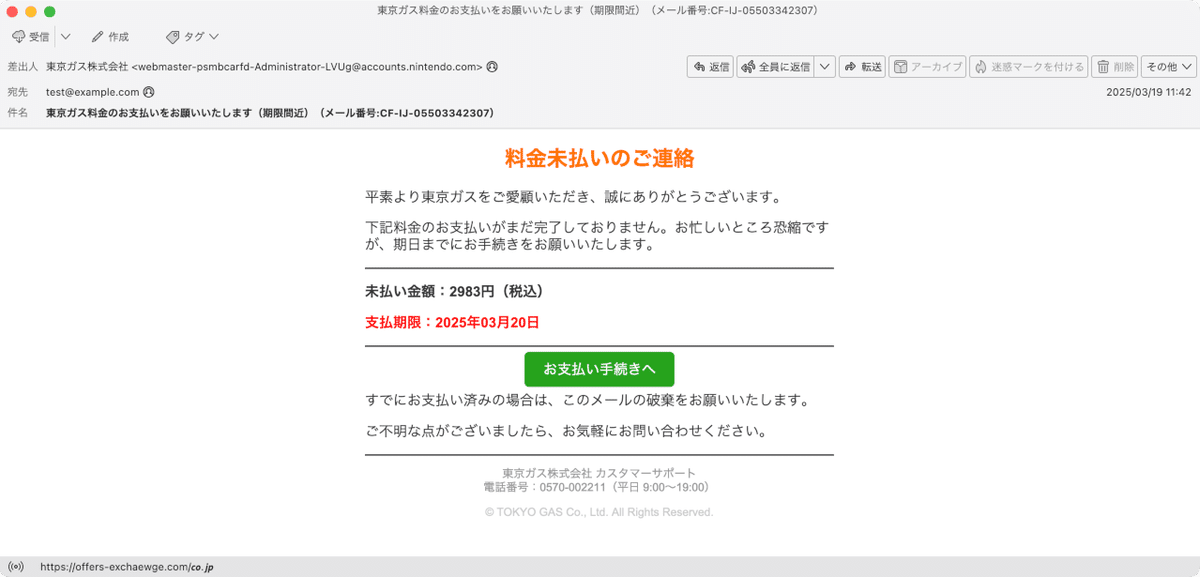This screenshot has width=1200, height=577.
Task: Click the 転送 forward button
Action: click(x=862, y=67)
